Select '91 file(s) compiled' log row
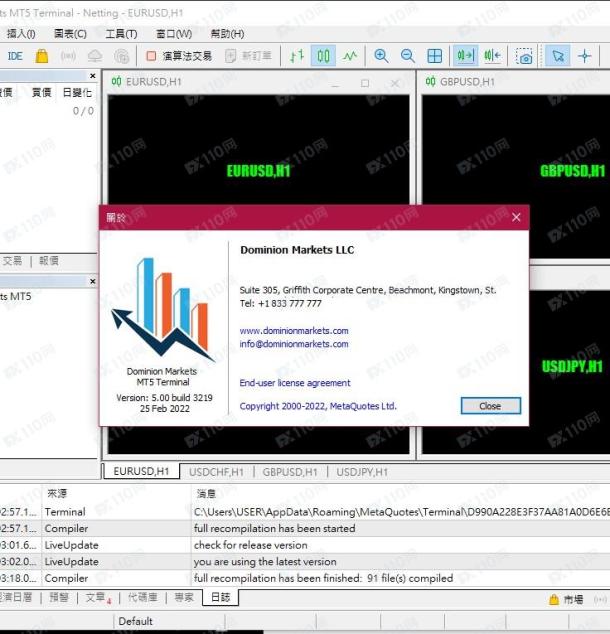 [x=305, y=578]
